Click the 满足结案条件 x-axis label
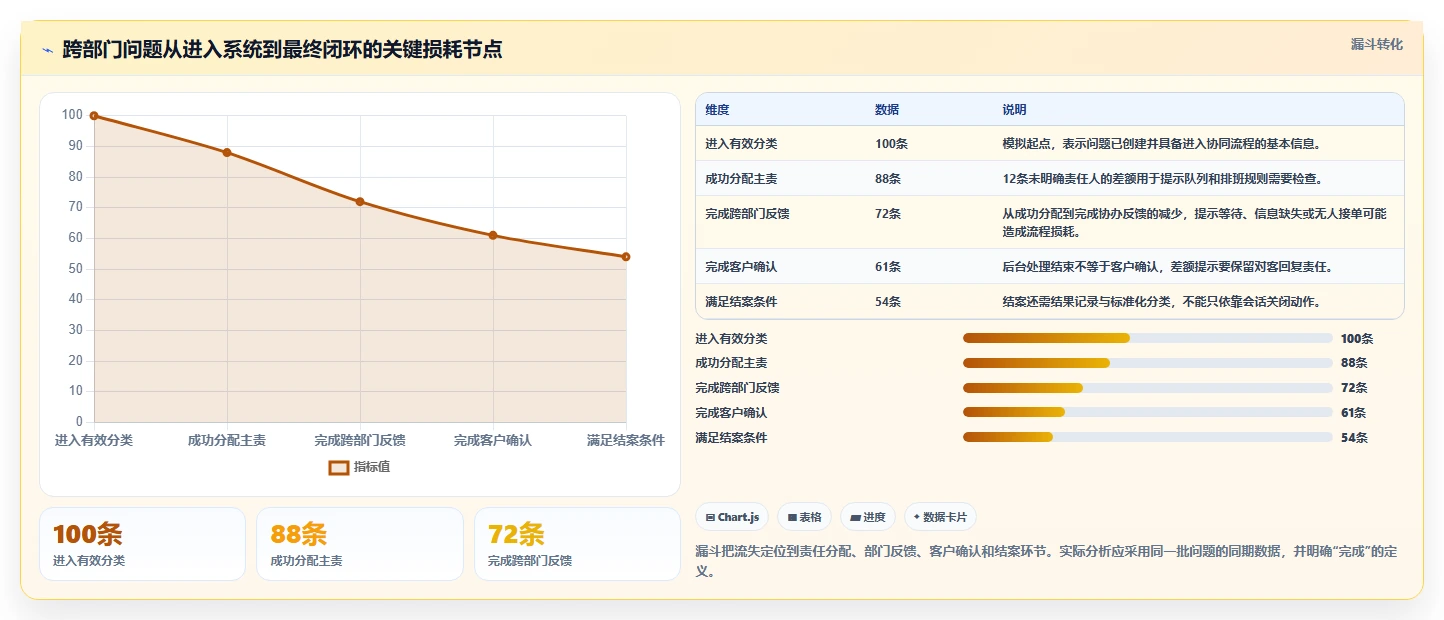The width and height of the screenshot is (1444, 620). click(626, 440)
